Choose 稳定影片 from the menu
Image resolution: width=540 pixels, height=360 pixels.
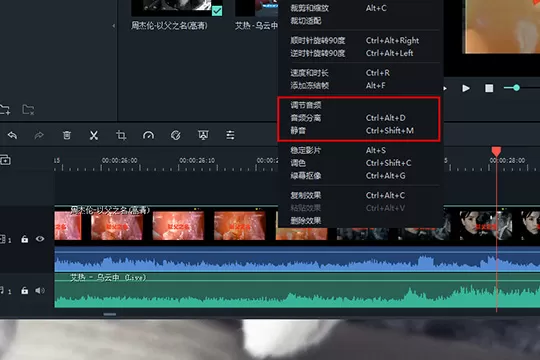306,150
